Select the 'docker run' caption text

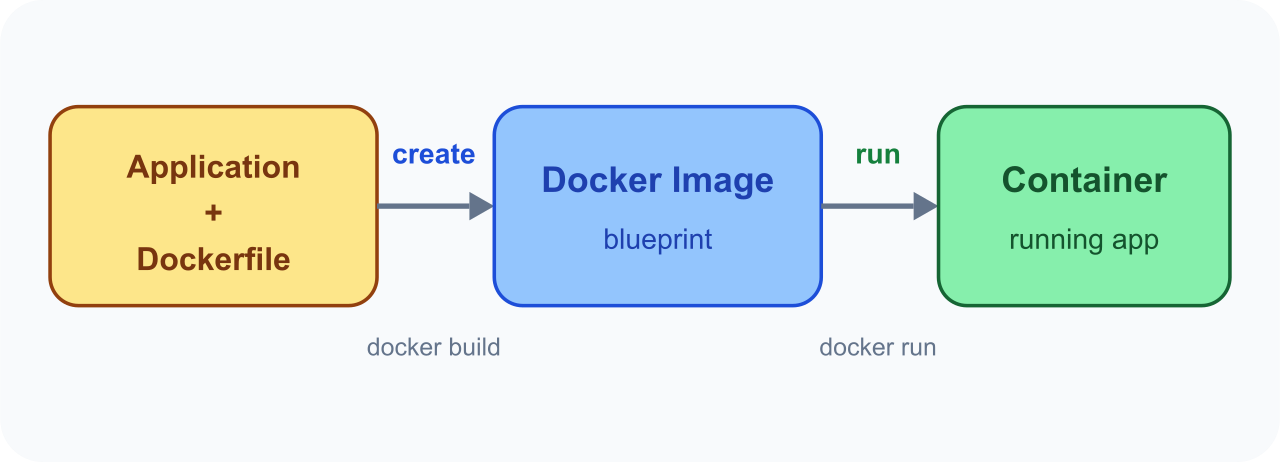(x=878, y=348)
